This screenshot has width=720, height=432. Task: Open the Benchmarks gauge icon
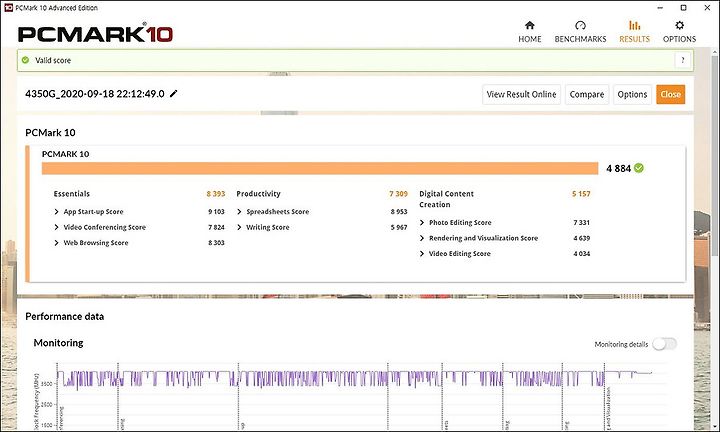pos(580,25)
